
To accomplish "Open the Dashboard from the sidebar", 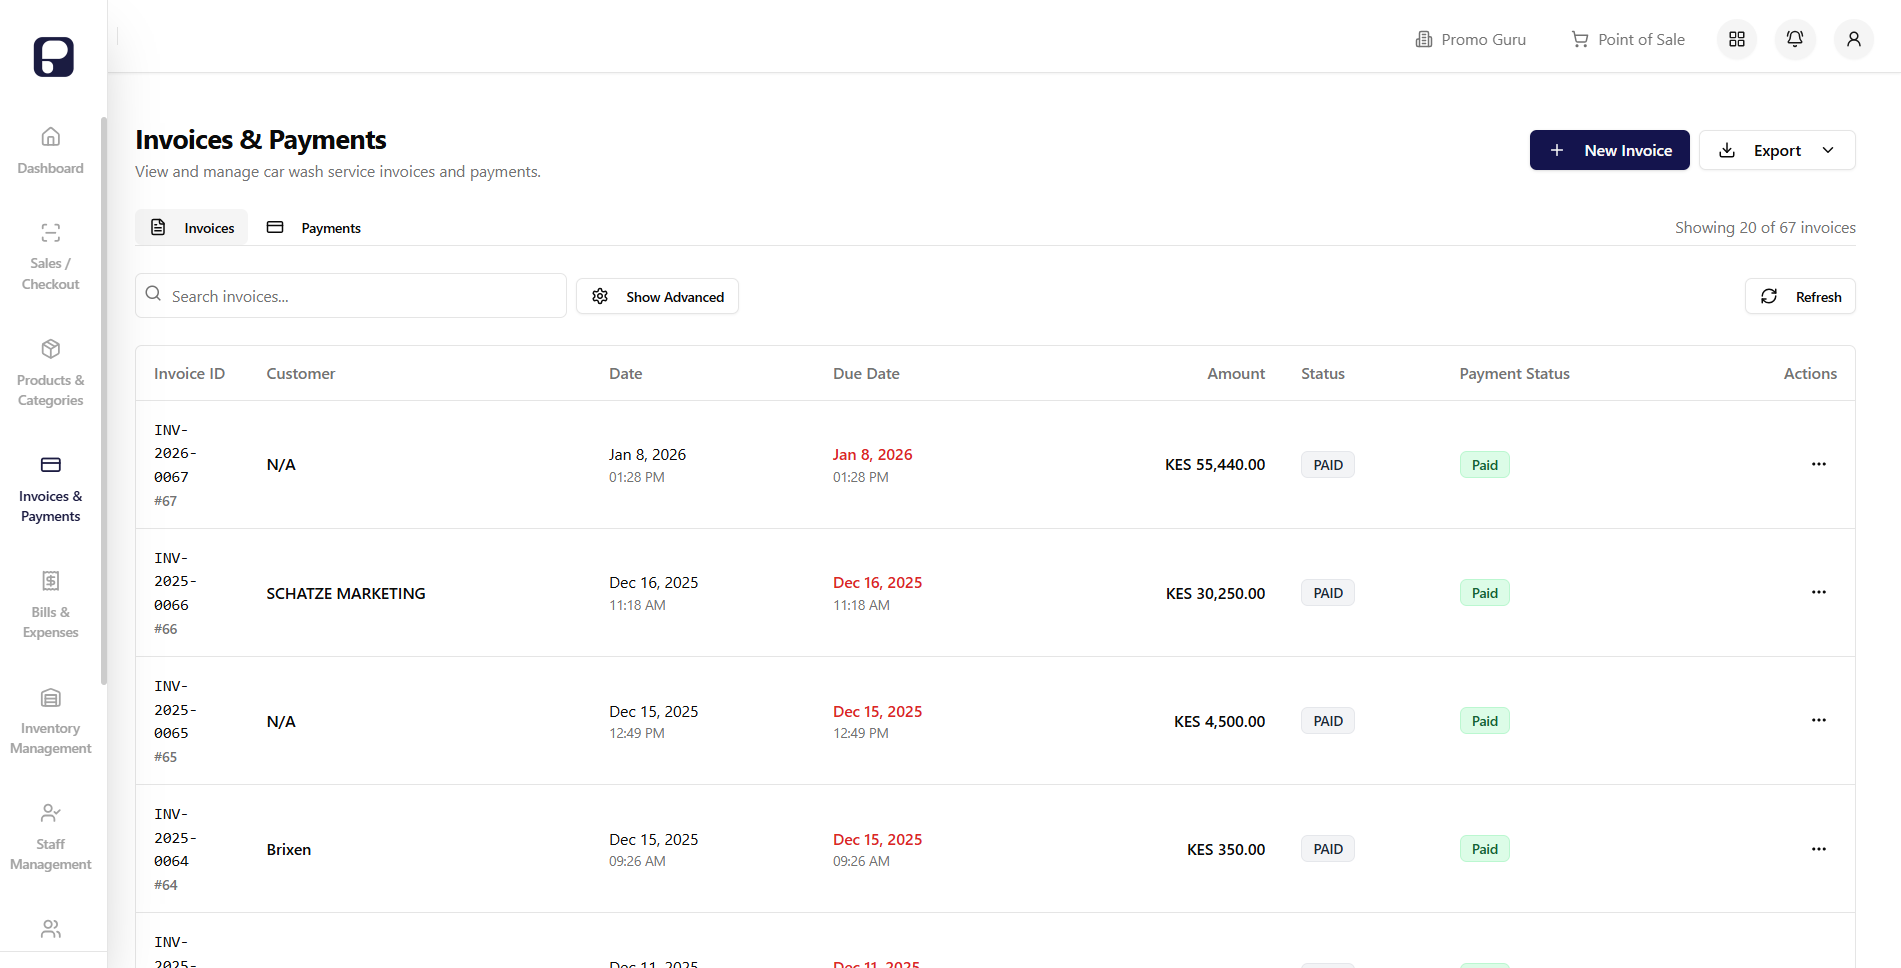I will [50, 150].
